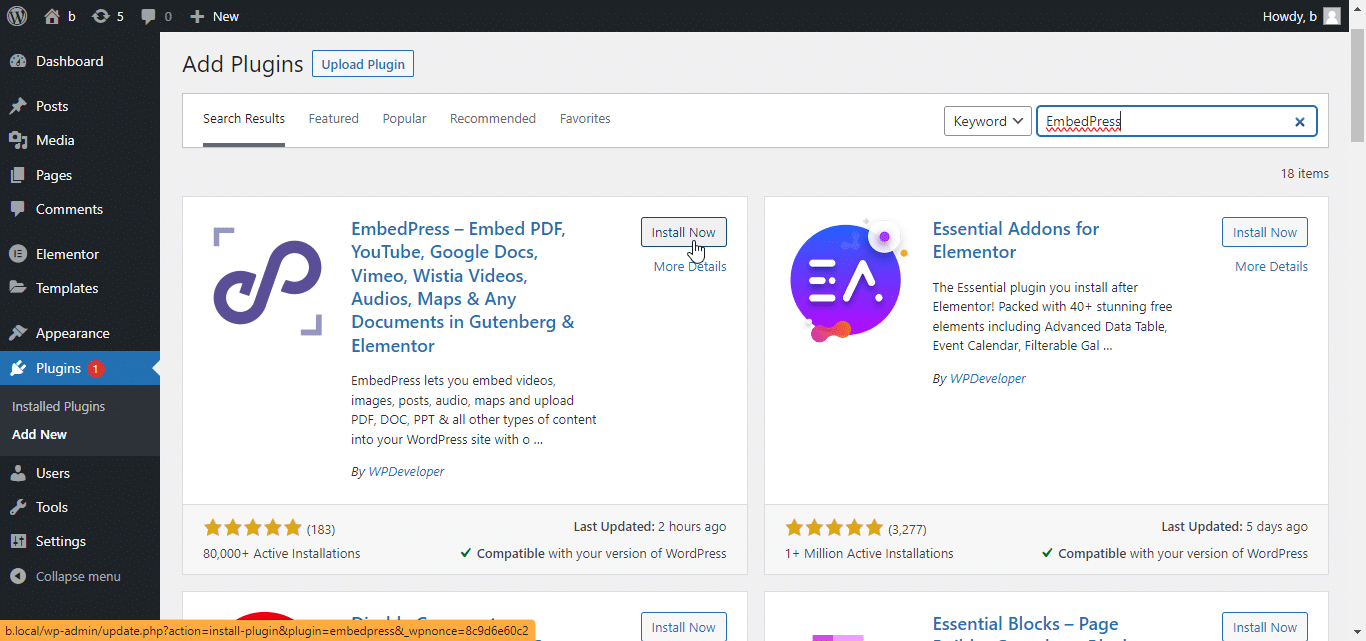Click Last Updated: 2 hours ago text
The height and width of the screenshot is (641, 1366).
[x=650, y=526]
